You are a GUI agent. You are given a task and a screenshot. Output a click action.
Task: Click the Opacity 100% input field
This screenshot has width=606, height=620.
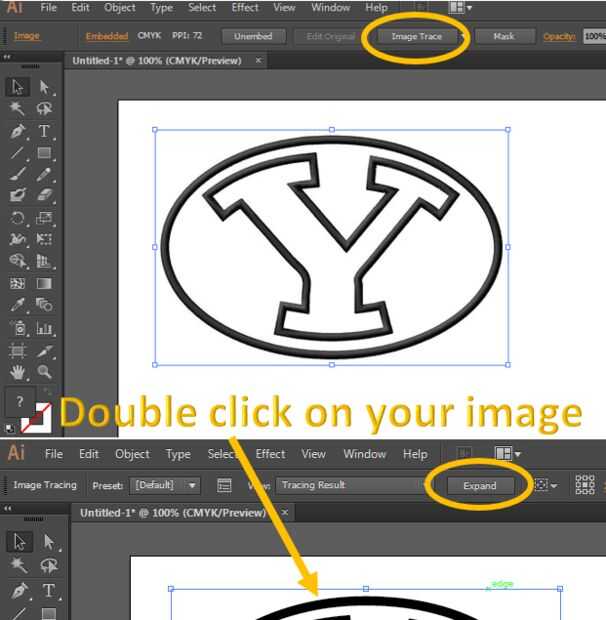click(595, 36)
